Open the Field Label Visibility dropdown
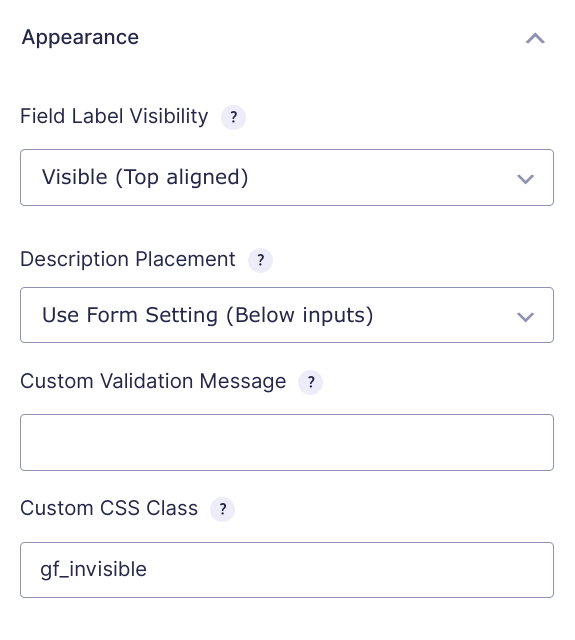Image resolution: width=575 pixels, height=640 pixels. pos(287,178)
